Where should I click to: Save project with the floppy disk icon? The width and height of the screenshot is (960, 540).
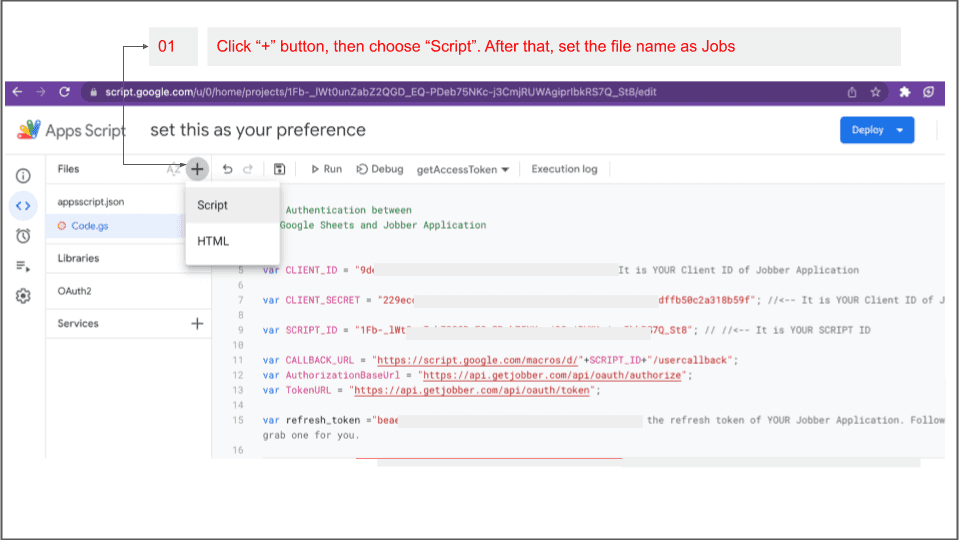[x=279, y=170]
